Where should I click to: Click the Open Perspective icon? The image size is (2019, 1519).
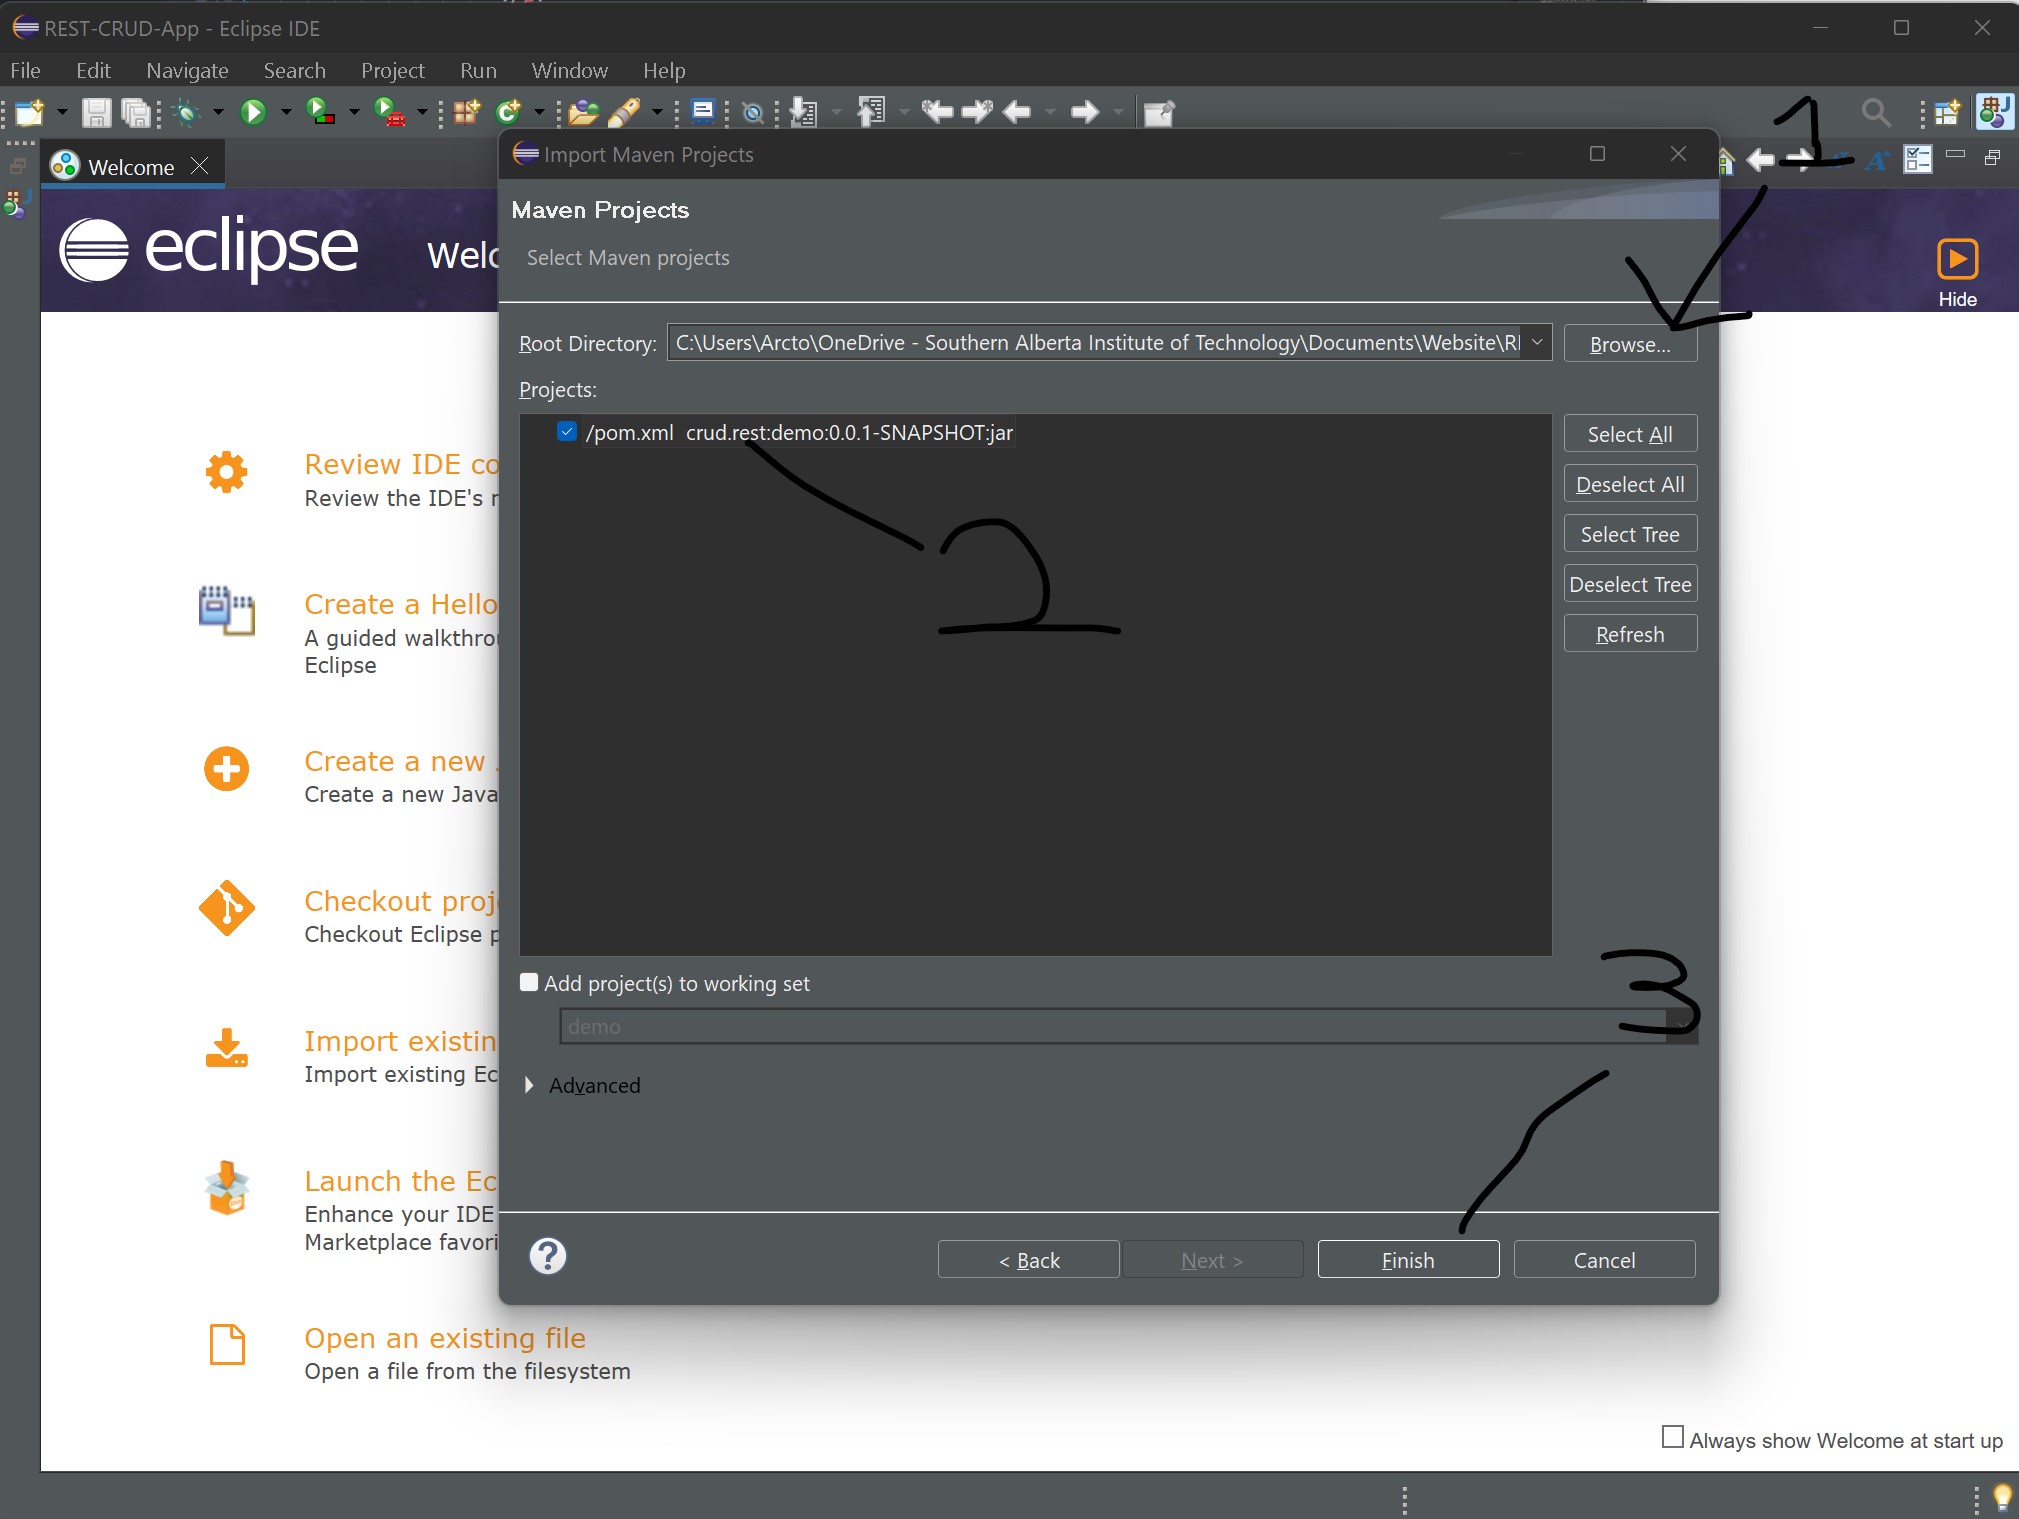point(1947,113)
